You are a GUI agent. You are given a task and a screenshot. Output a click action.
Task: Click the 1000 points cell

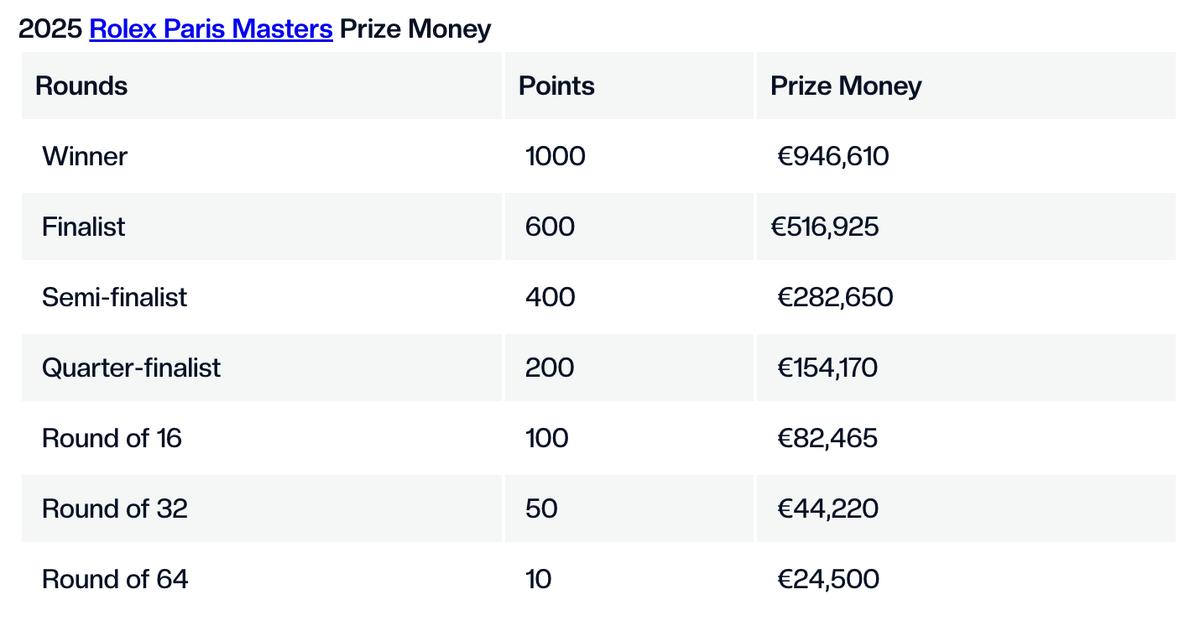click(555, 157)
